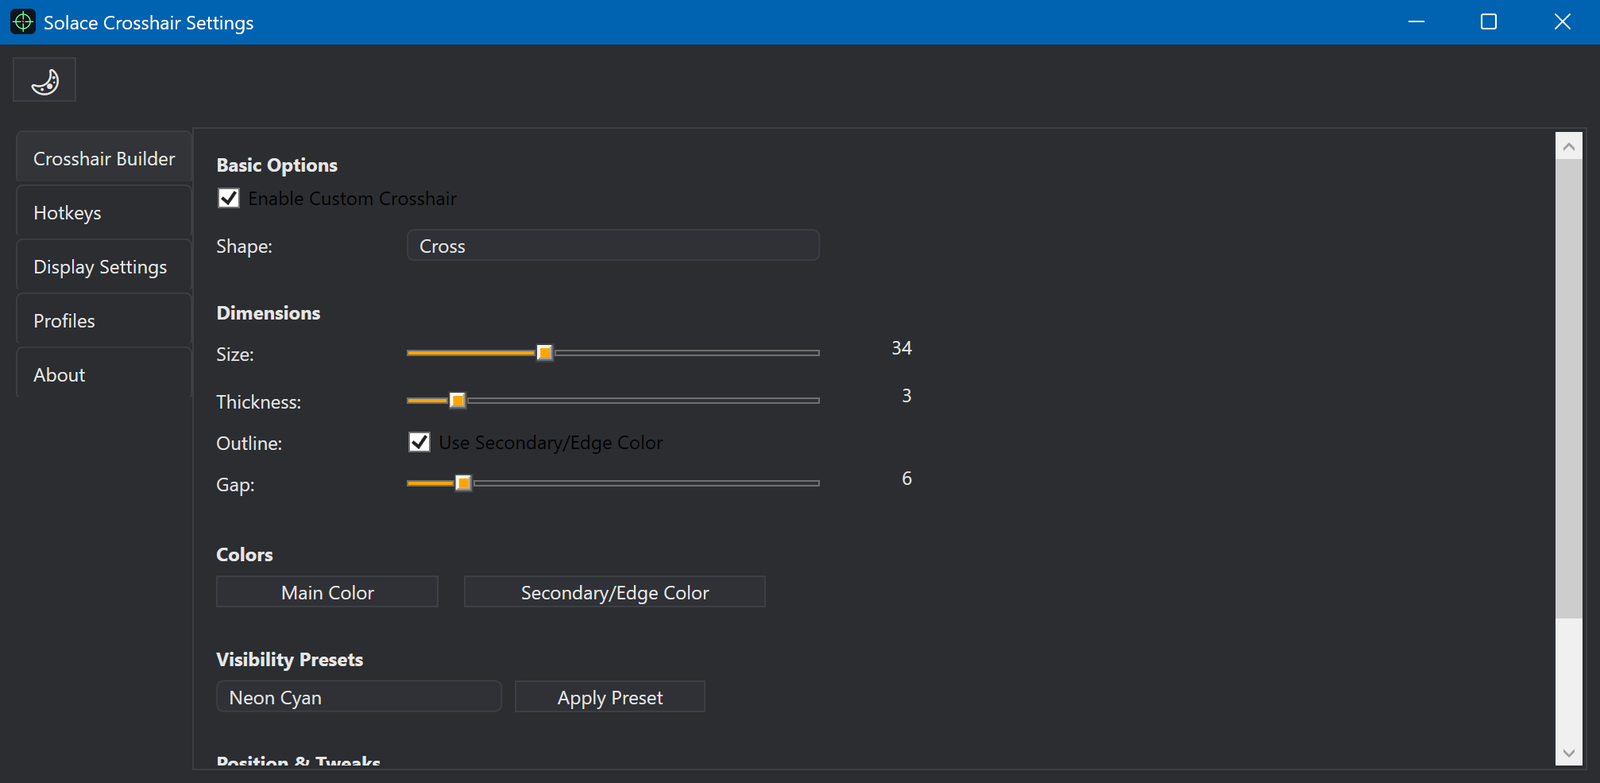This screenshot has width=1600, height=783.
Task: Click the Size slider handle
Action: (545, 353)
